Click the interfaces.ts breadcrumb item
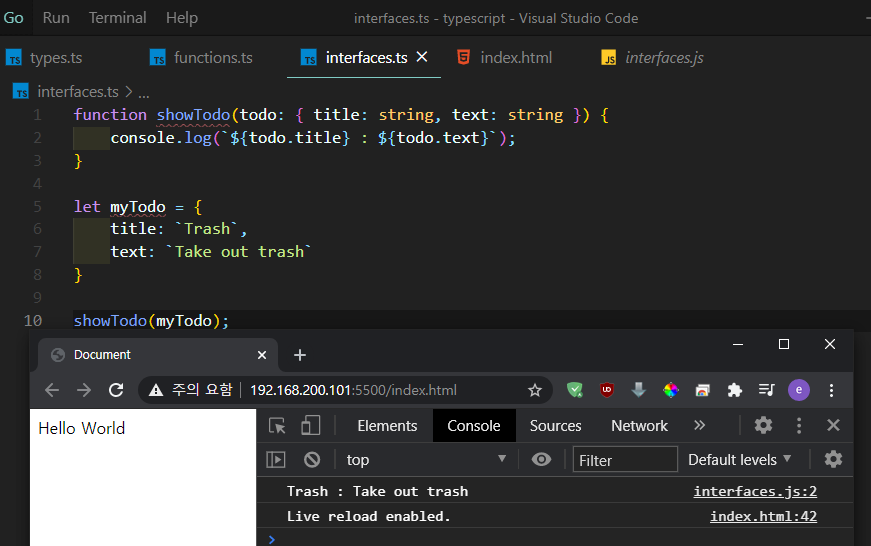 click(78, 92)
